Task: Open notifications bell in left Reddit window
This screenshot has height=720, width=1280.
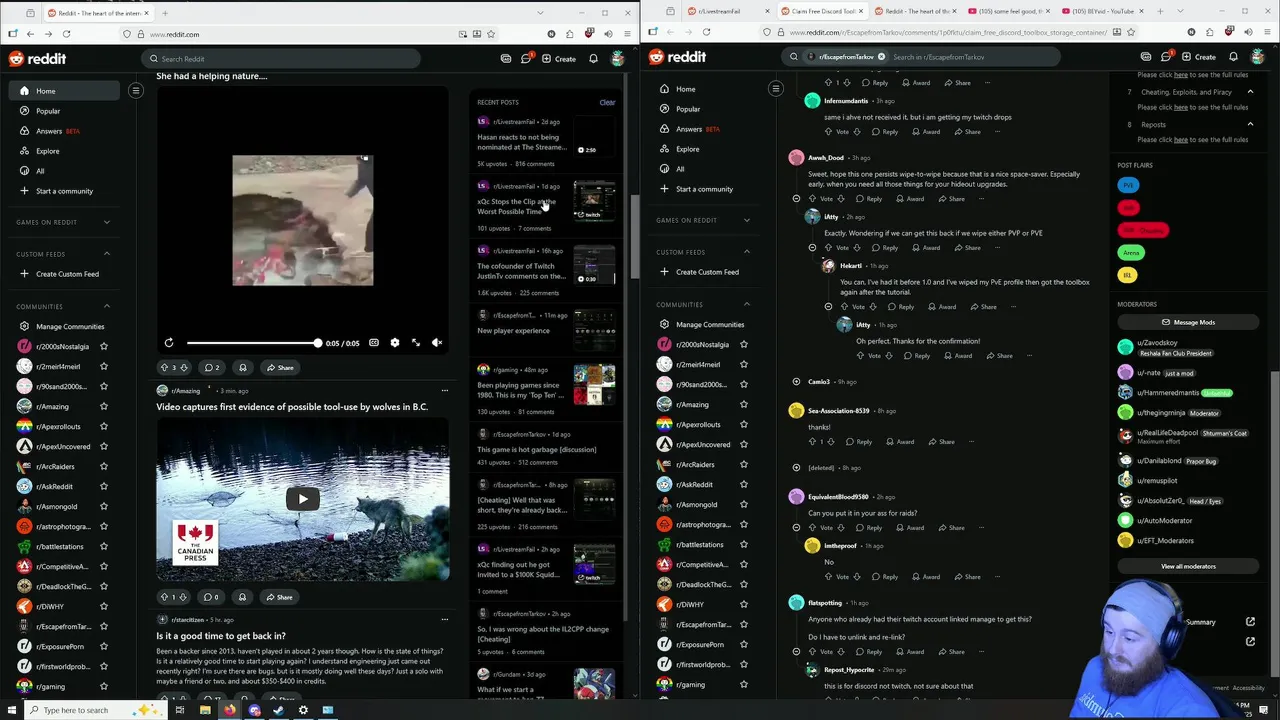Action: [593, 59]
